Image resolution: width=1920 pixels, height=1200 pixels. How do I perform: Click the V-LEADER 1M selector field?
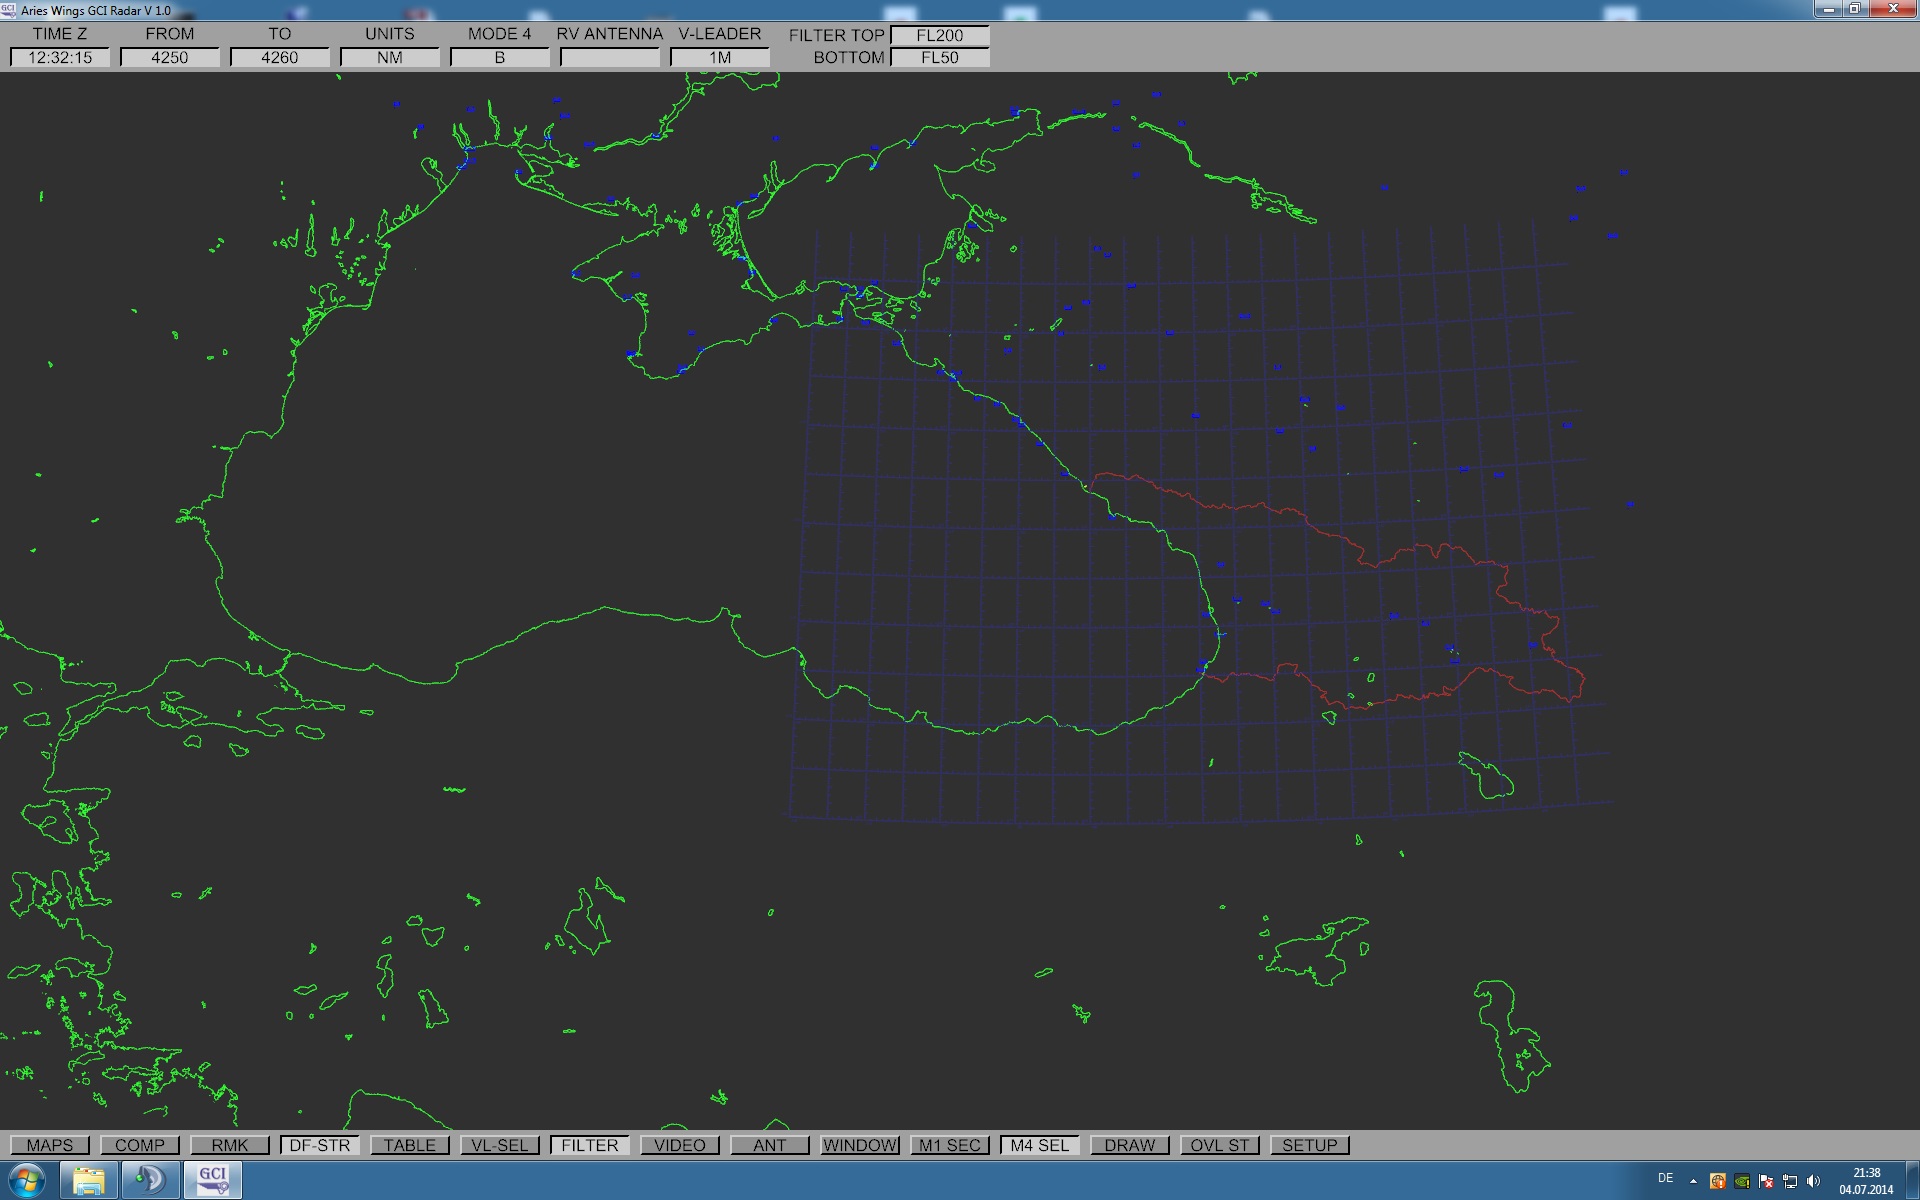point(720,58)
